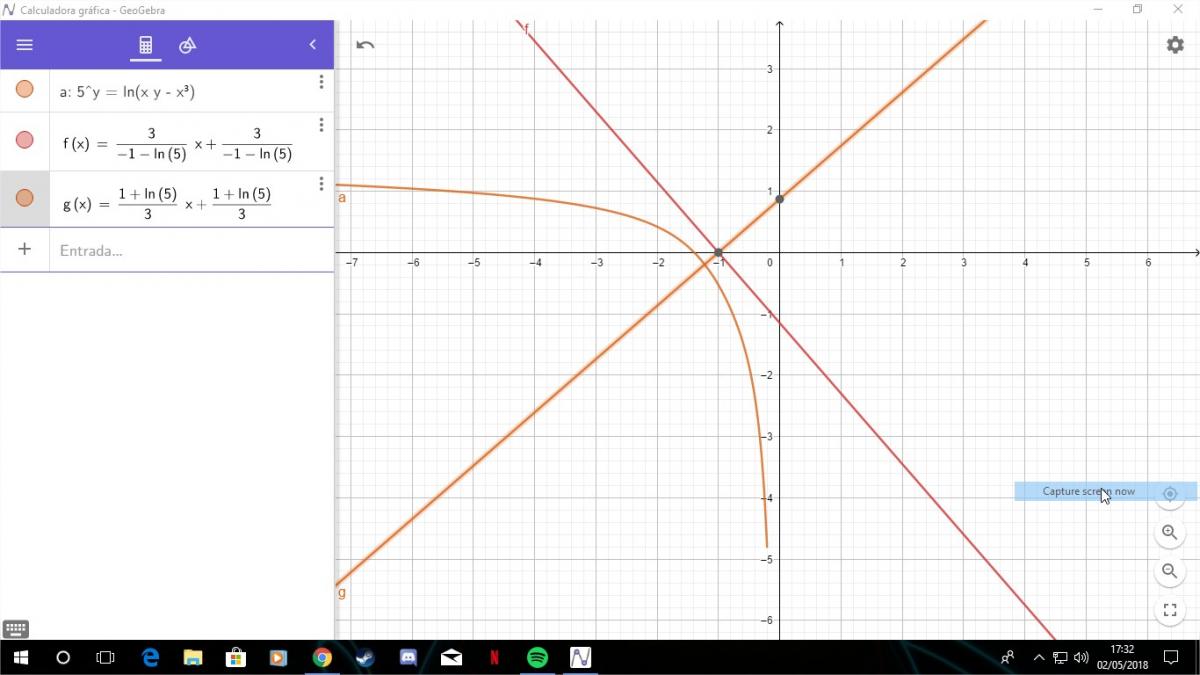Click the Entrada input field

[190, 250]
